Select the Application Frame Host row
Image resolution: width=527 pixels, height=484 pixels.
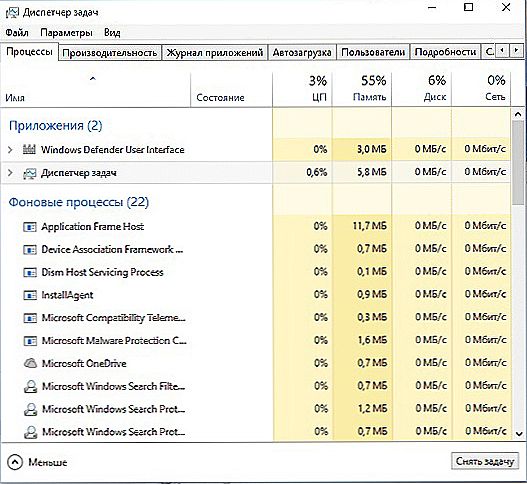pos(255,227)
